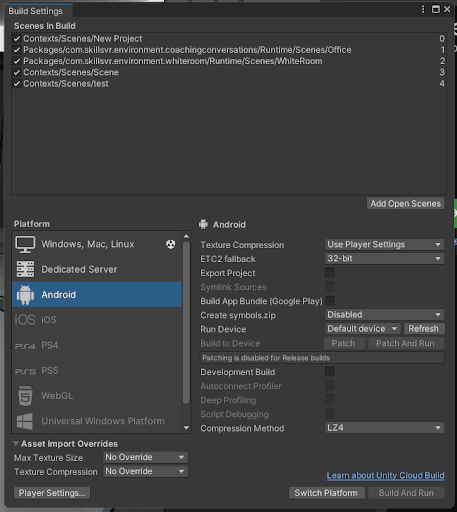The image size is (457, 512).
Task: Click the PS4 logo icon
Action: (25, 346)
